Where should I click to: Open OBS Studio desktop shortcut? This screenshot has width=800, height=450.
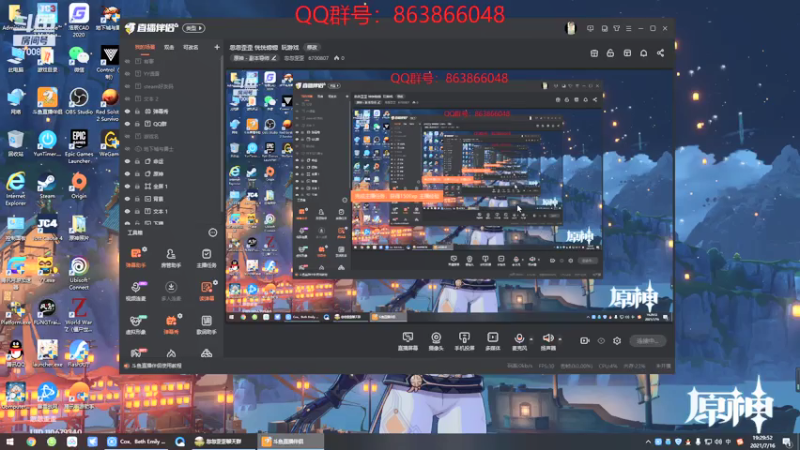79,101
